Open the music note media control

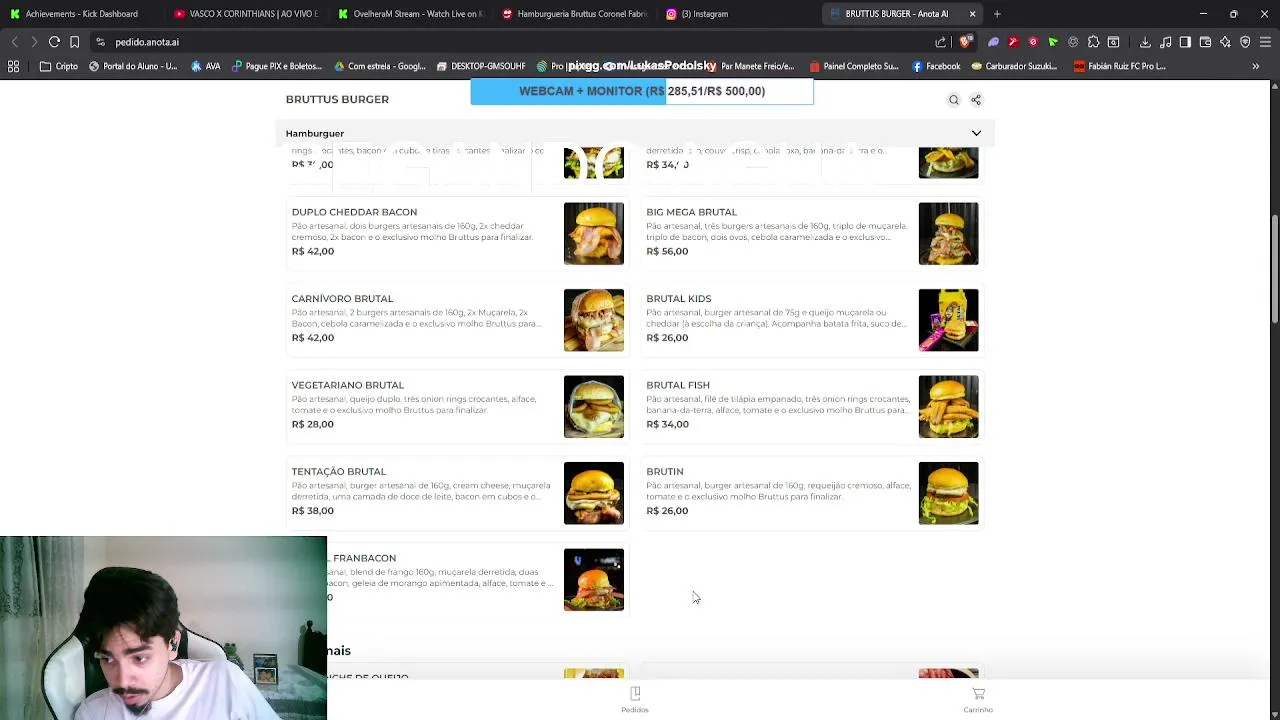[x=1165, y=42]
